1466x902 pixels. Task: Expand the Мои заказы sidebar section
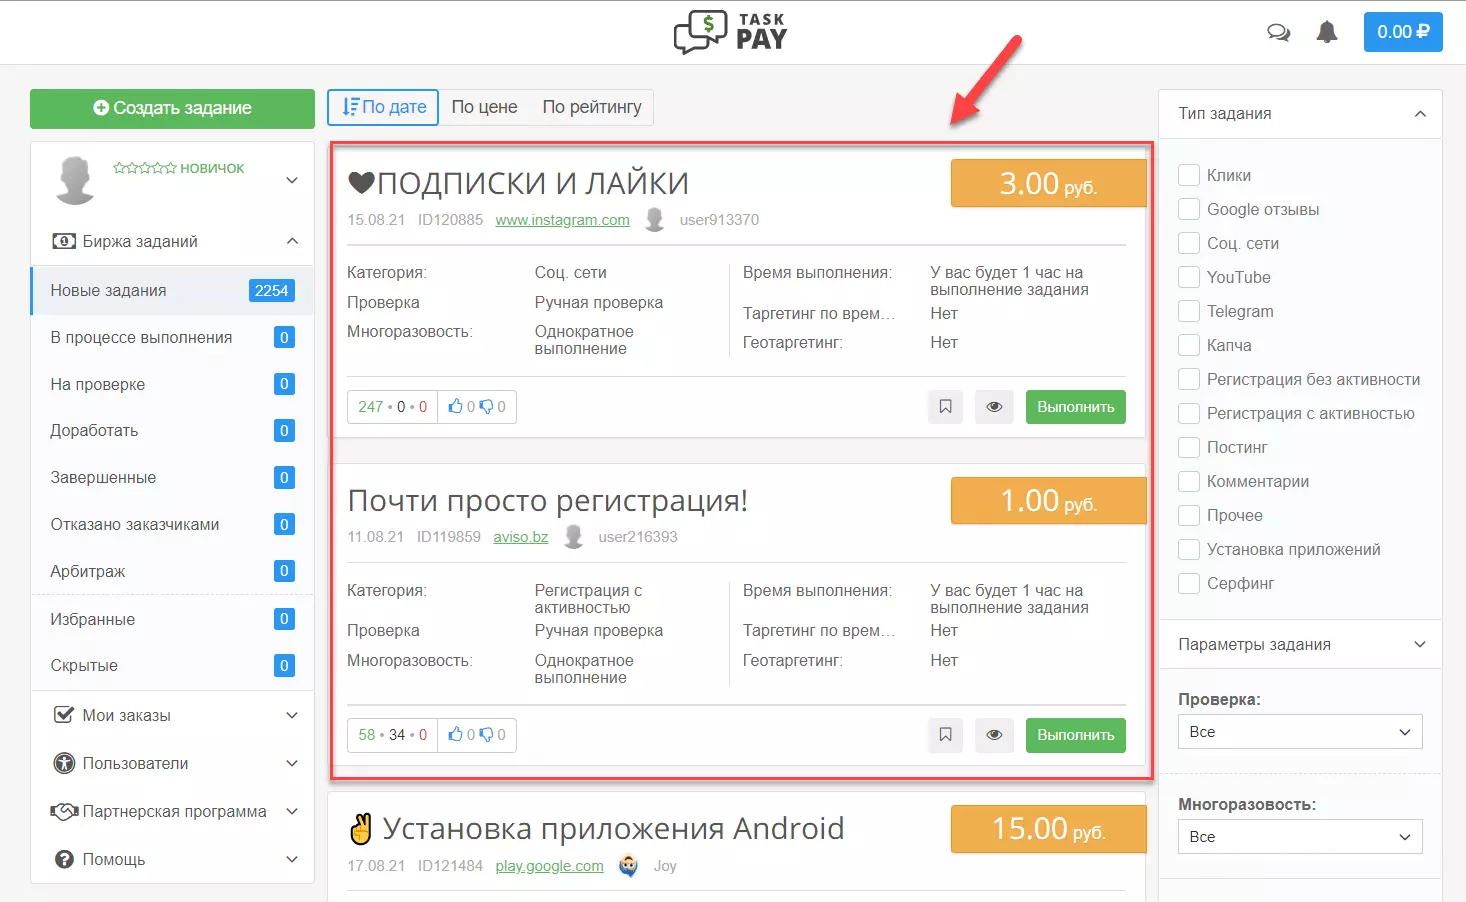point(173,715)
